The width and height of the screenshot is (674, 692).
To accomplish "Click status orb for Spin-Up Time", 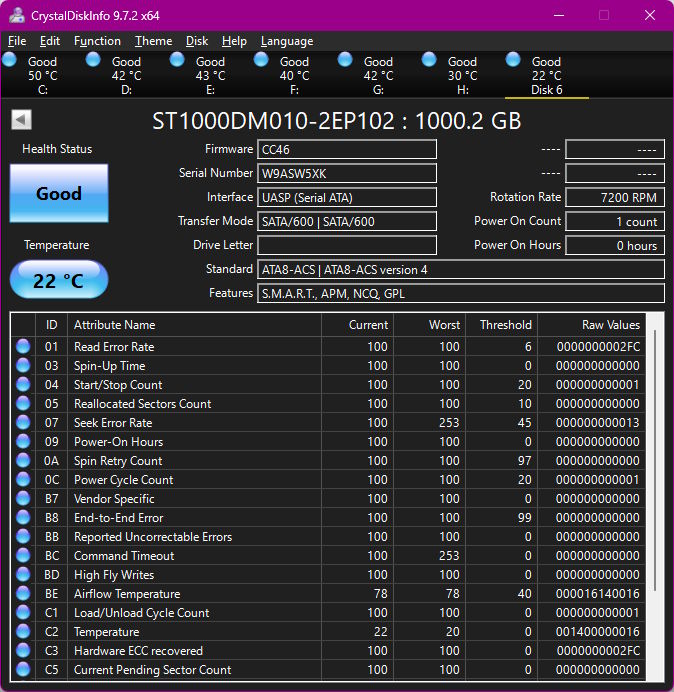I will (x=23, y=365).
